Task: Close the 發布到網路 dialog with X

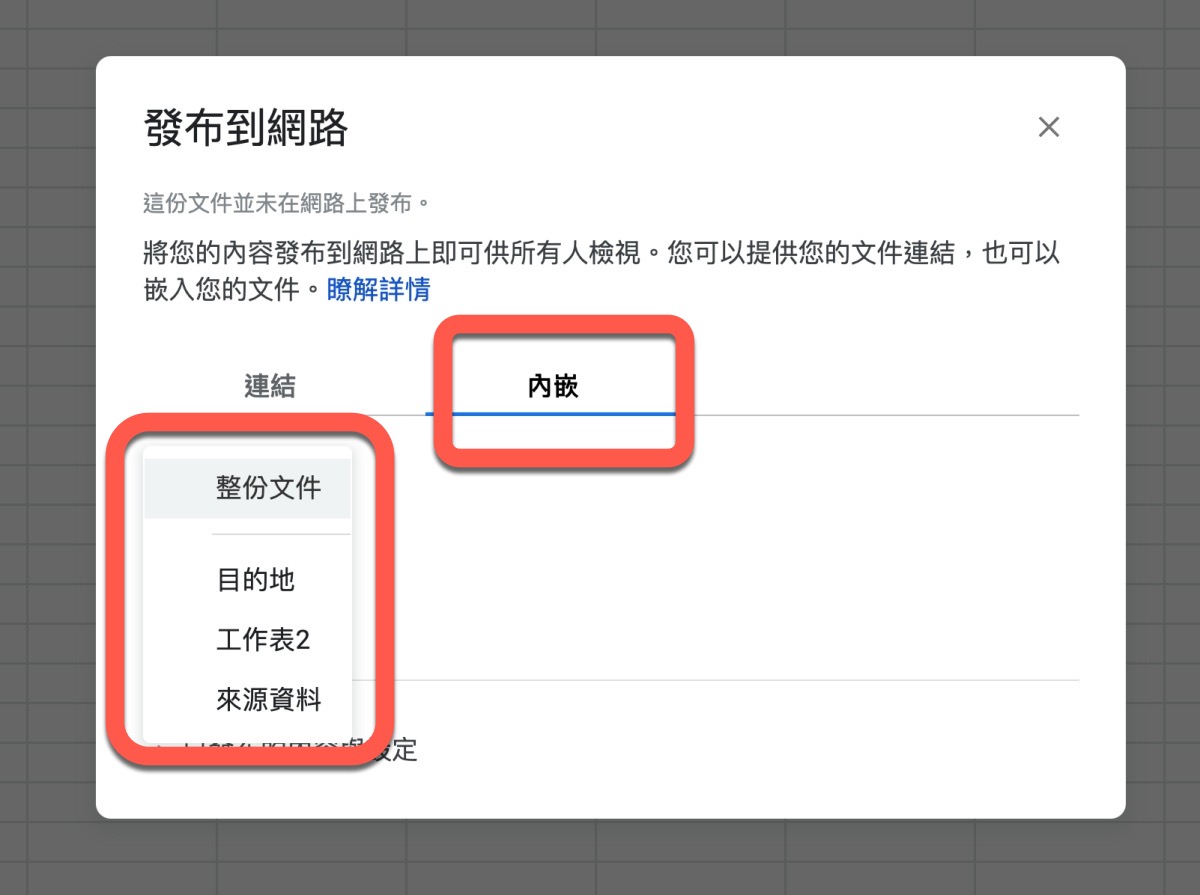Action: coord(1048,127)
